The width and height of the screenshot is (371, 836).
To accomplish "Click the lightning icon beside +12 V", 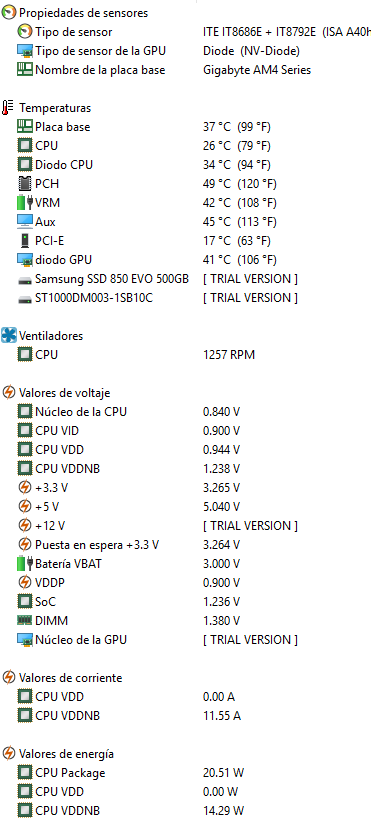I will [x=25, y=526].
